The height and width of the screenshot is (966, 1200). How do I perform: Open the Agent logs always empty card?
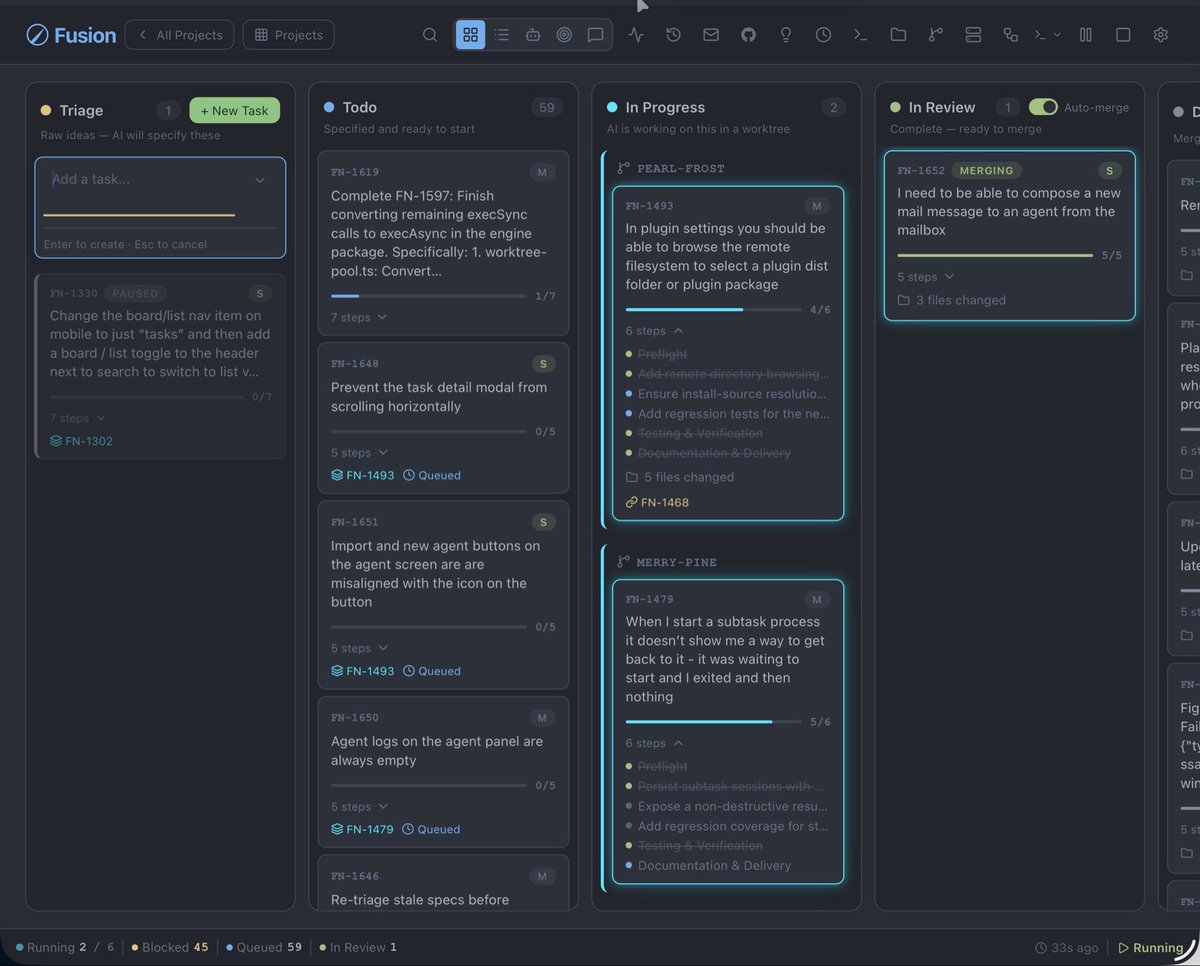point(443,771)
